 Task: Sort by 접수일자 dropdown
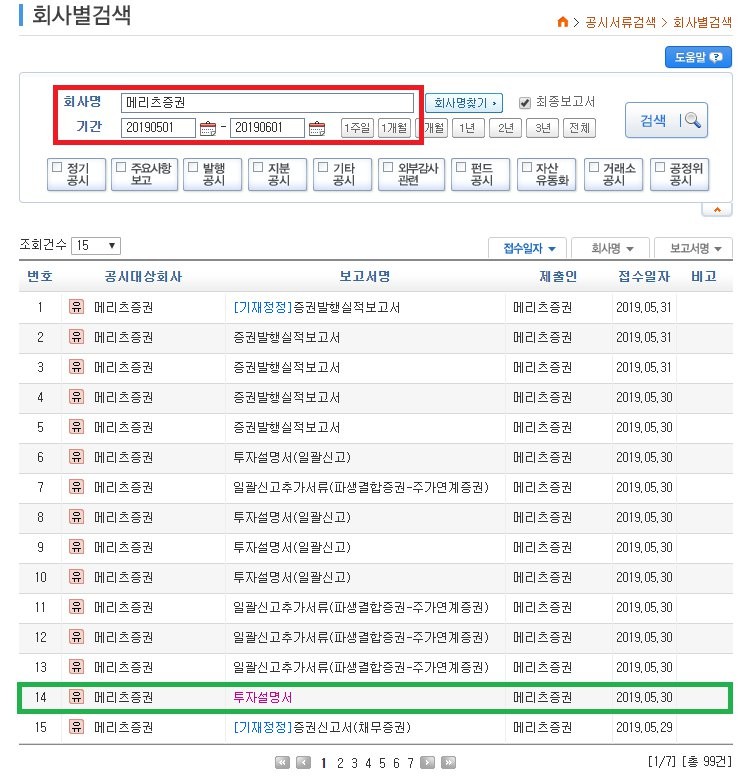pos(527,248)
